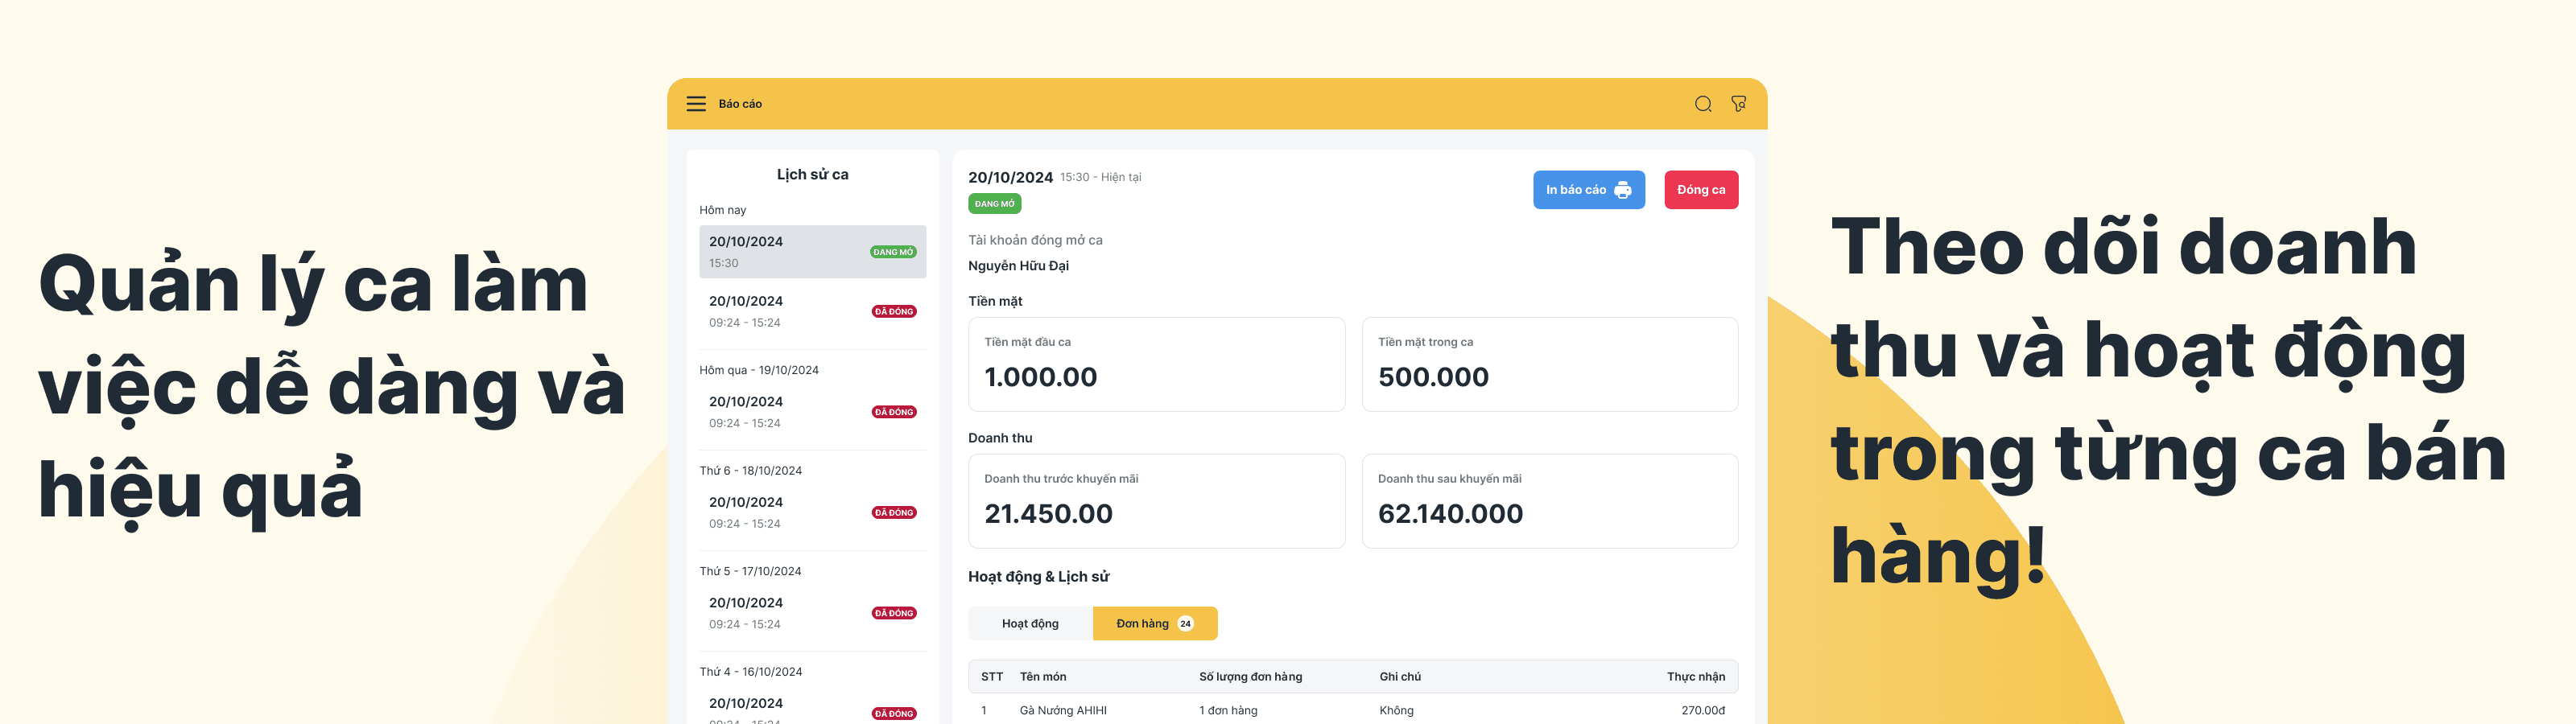Click the Báo cáo header title

(740, 104)
